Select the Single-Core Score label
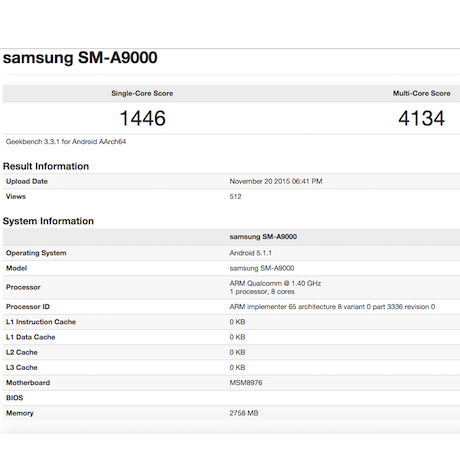Viewport: 460px width, 450px height. coord(142,93)
